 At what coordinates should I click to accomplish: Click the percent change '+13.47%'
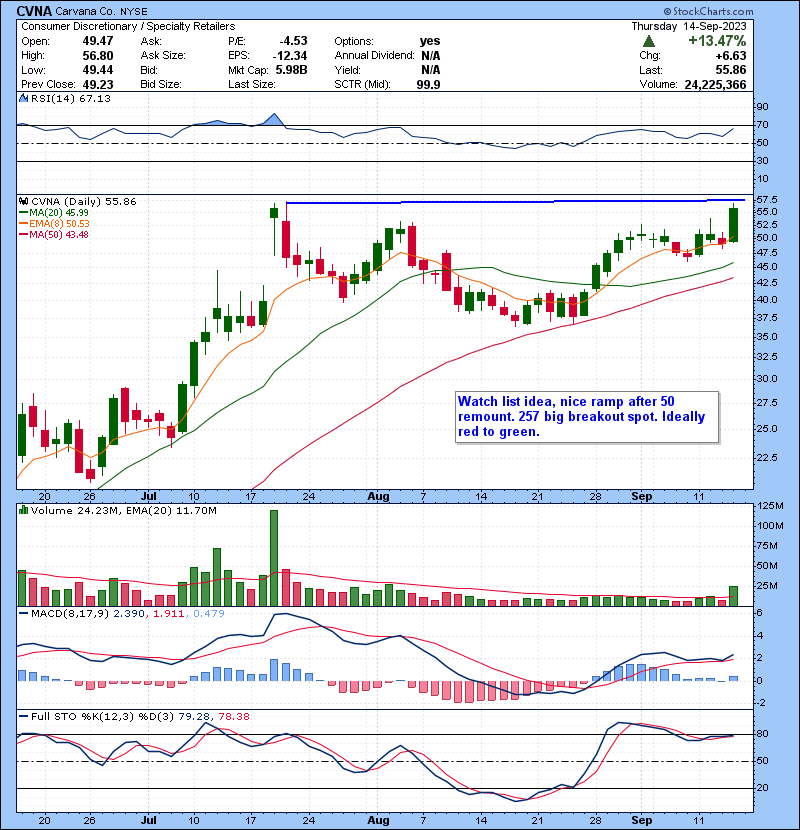coord(717,41)
